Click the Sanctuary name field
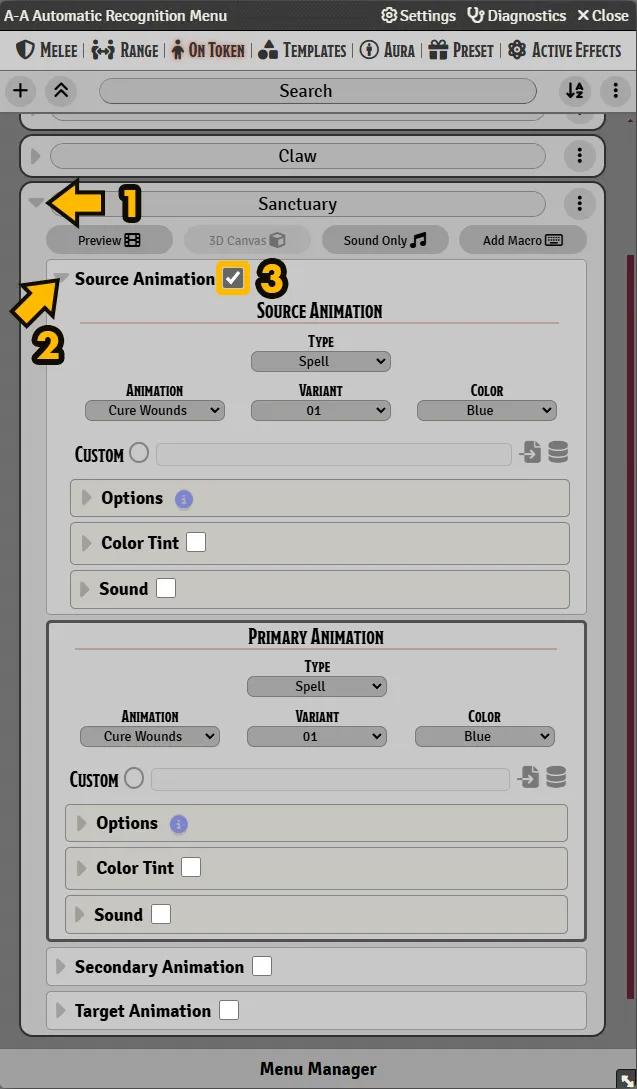Screen dimensions: 637x1089 pyautogui.click(x=298, y=203)
